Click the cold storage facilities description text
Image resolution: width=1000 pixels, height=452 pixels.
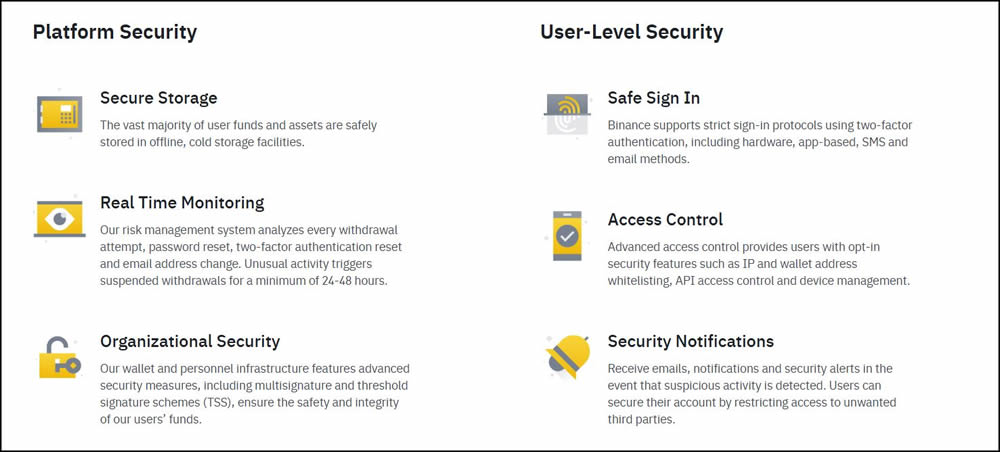(238, 134)
